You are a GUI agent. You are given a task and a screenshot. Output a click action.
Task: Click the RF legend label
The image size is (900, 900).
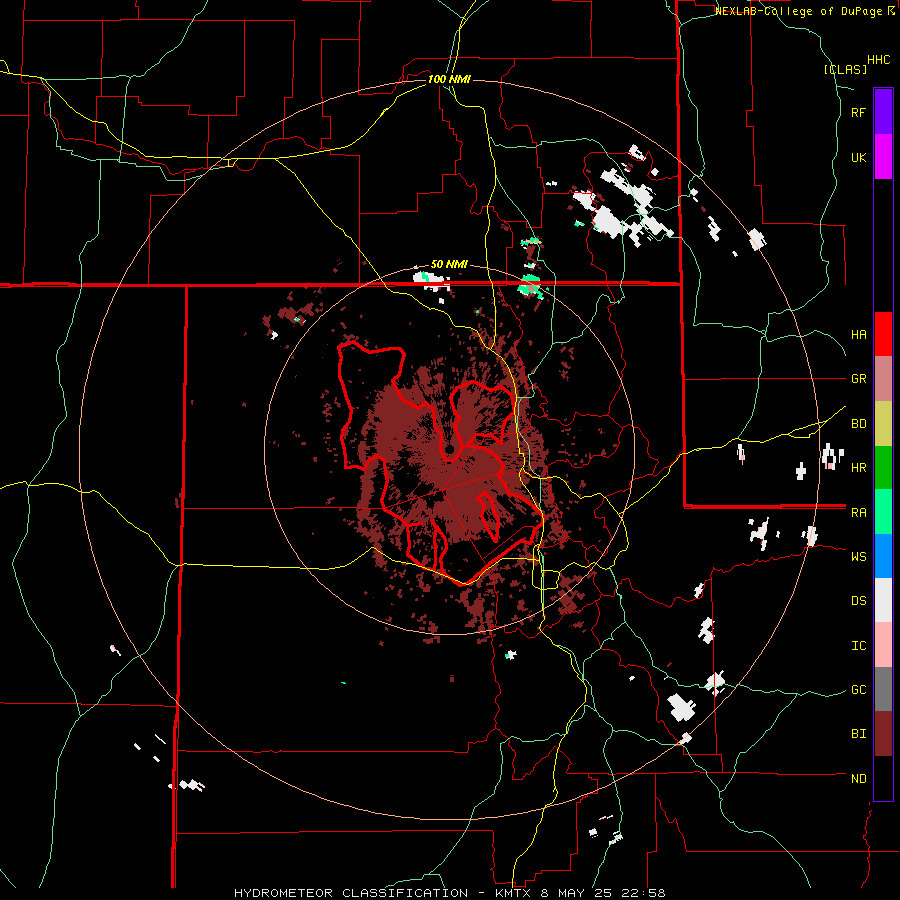pyautogui.click(x=858, y=112)
